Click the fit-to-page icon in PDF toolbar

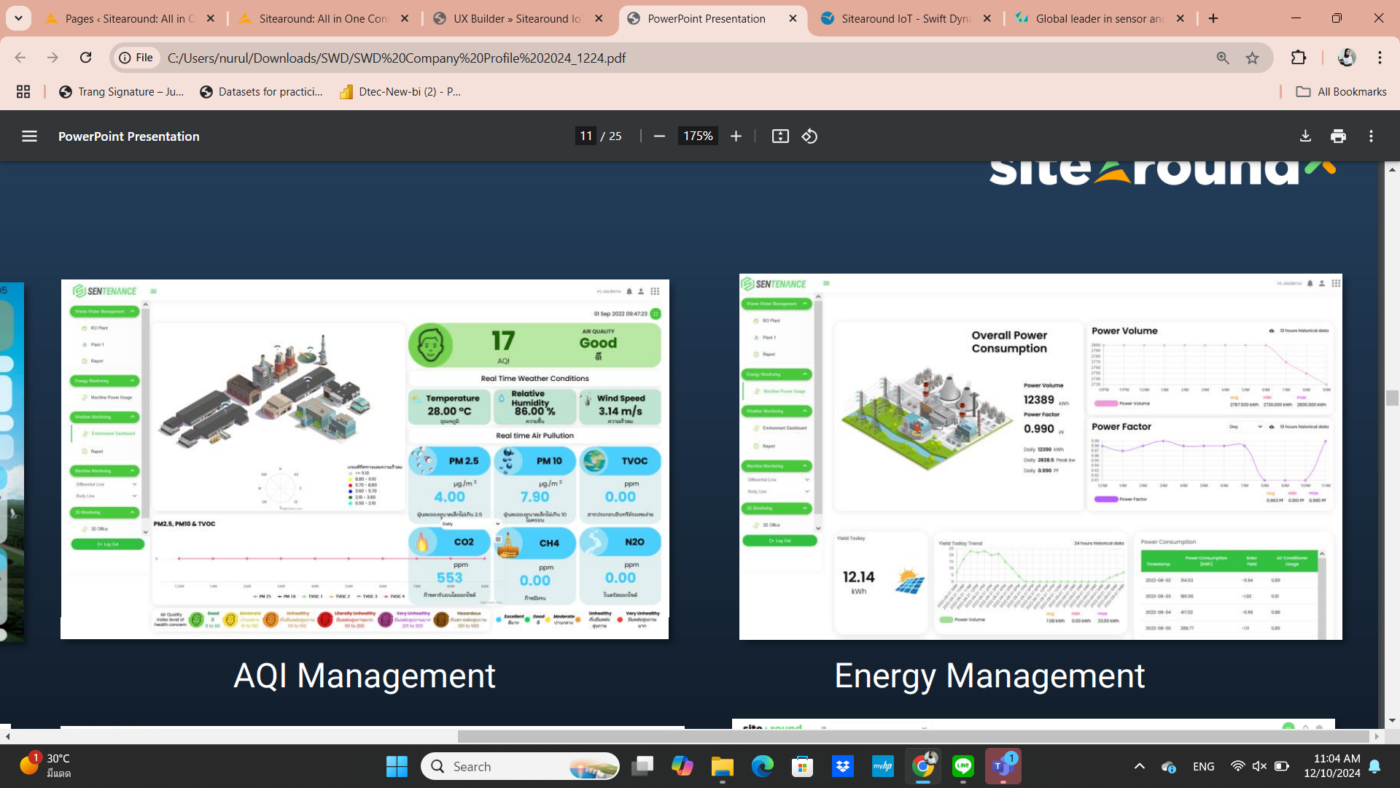[780, 136]
